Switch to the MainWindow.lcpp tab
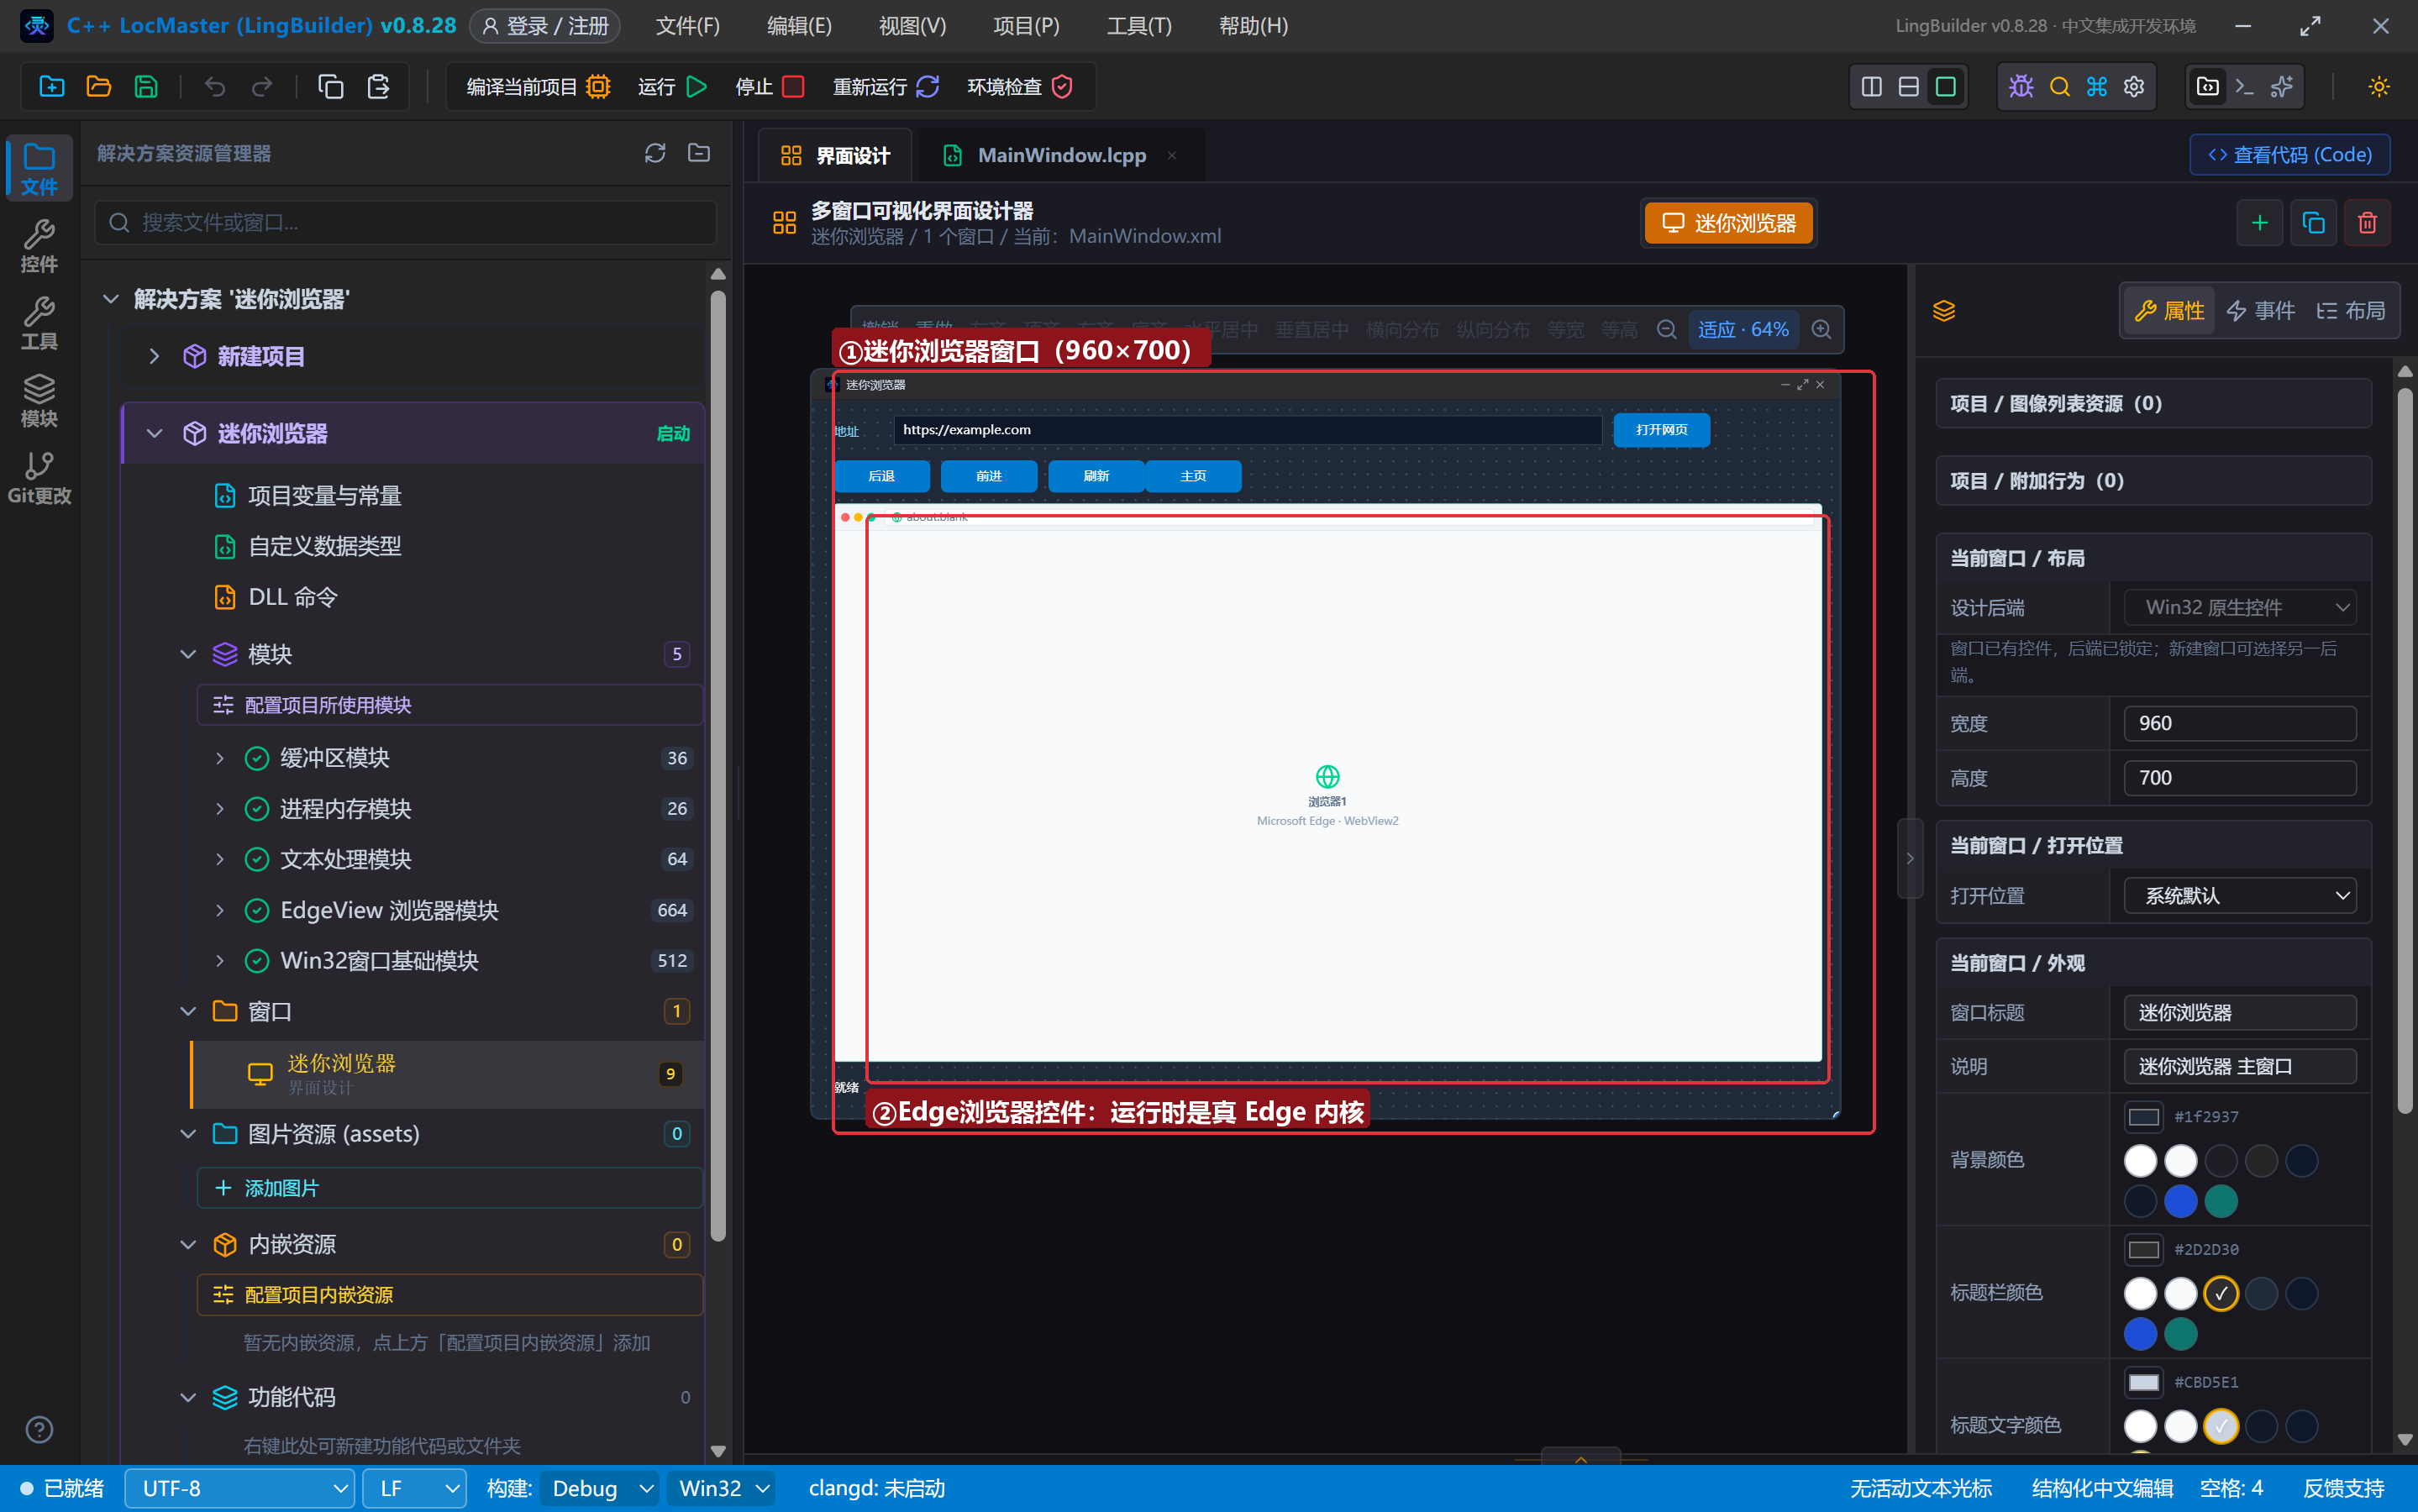 (x=1061, y=155)
